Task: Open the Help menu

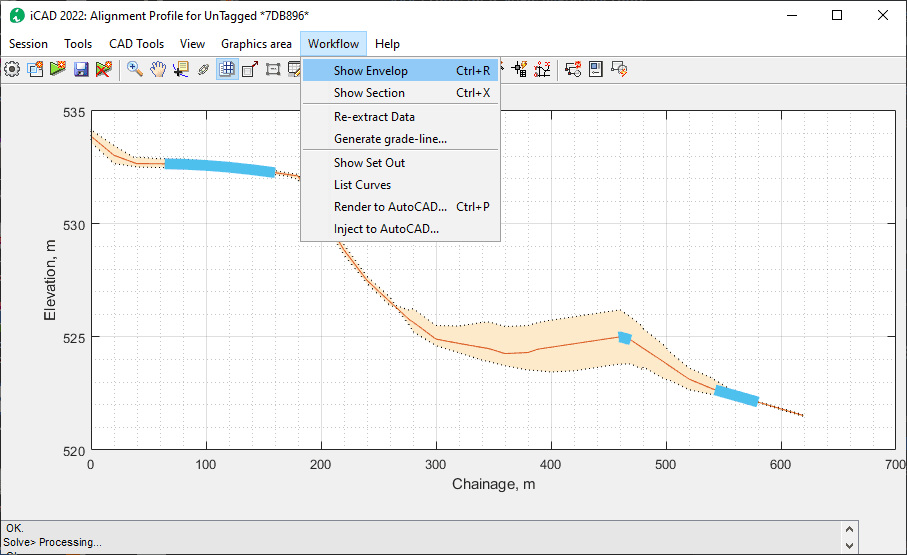Action: (x=387, y=44)
